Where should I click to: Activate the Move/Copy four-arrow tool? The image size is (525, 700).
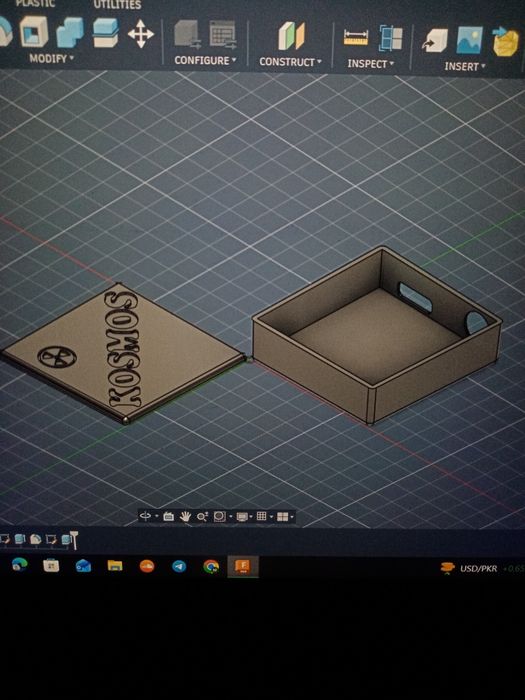[x=141, y=33]
